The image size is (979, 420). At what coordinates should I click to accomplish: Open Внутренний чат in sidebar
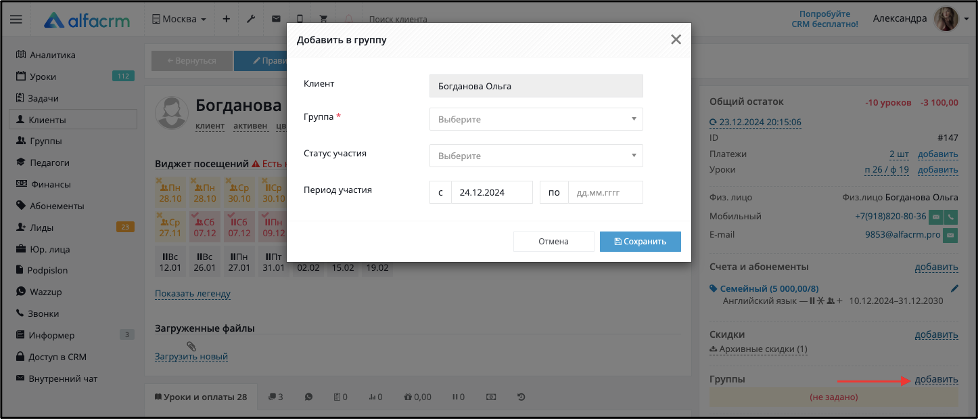tap(57, 379)
